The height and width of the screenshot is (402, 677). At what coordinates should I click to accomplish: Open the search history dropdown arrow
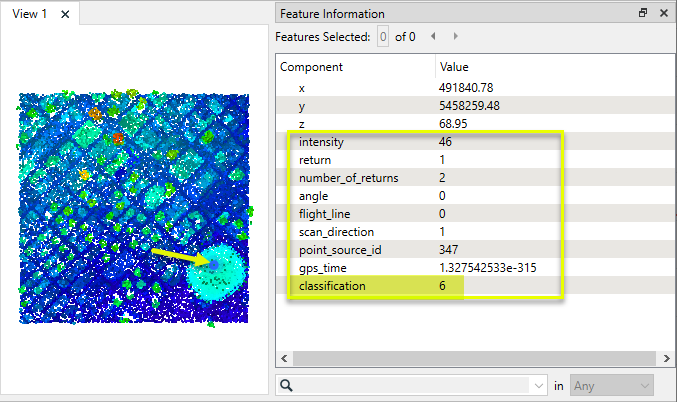pos(540,384)
